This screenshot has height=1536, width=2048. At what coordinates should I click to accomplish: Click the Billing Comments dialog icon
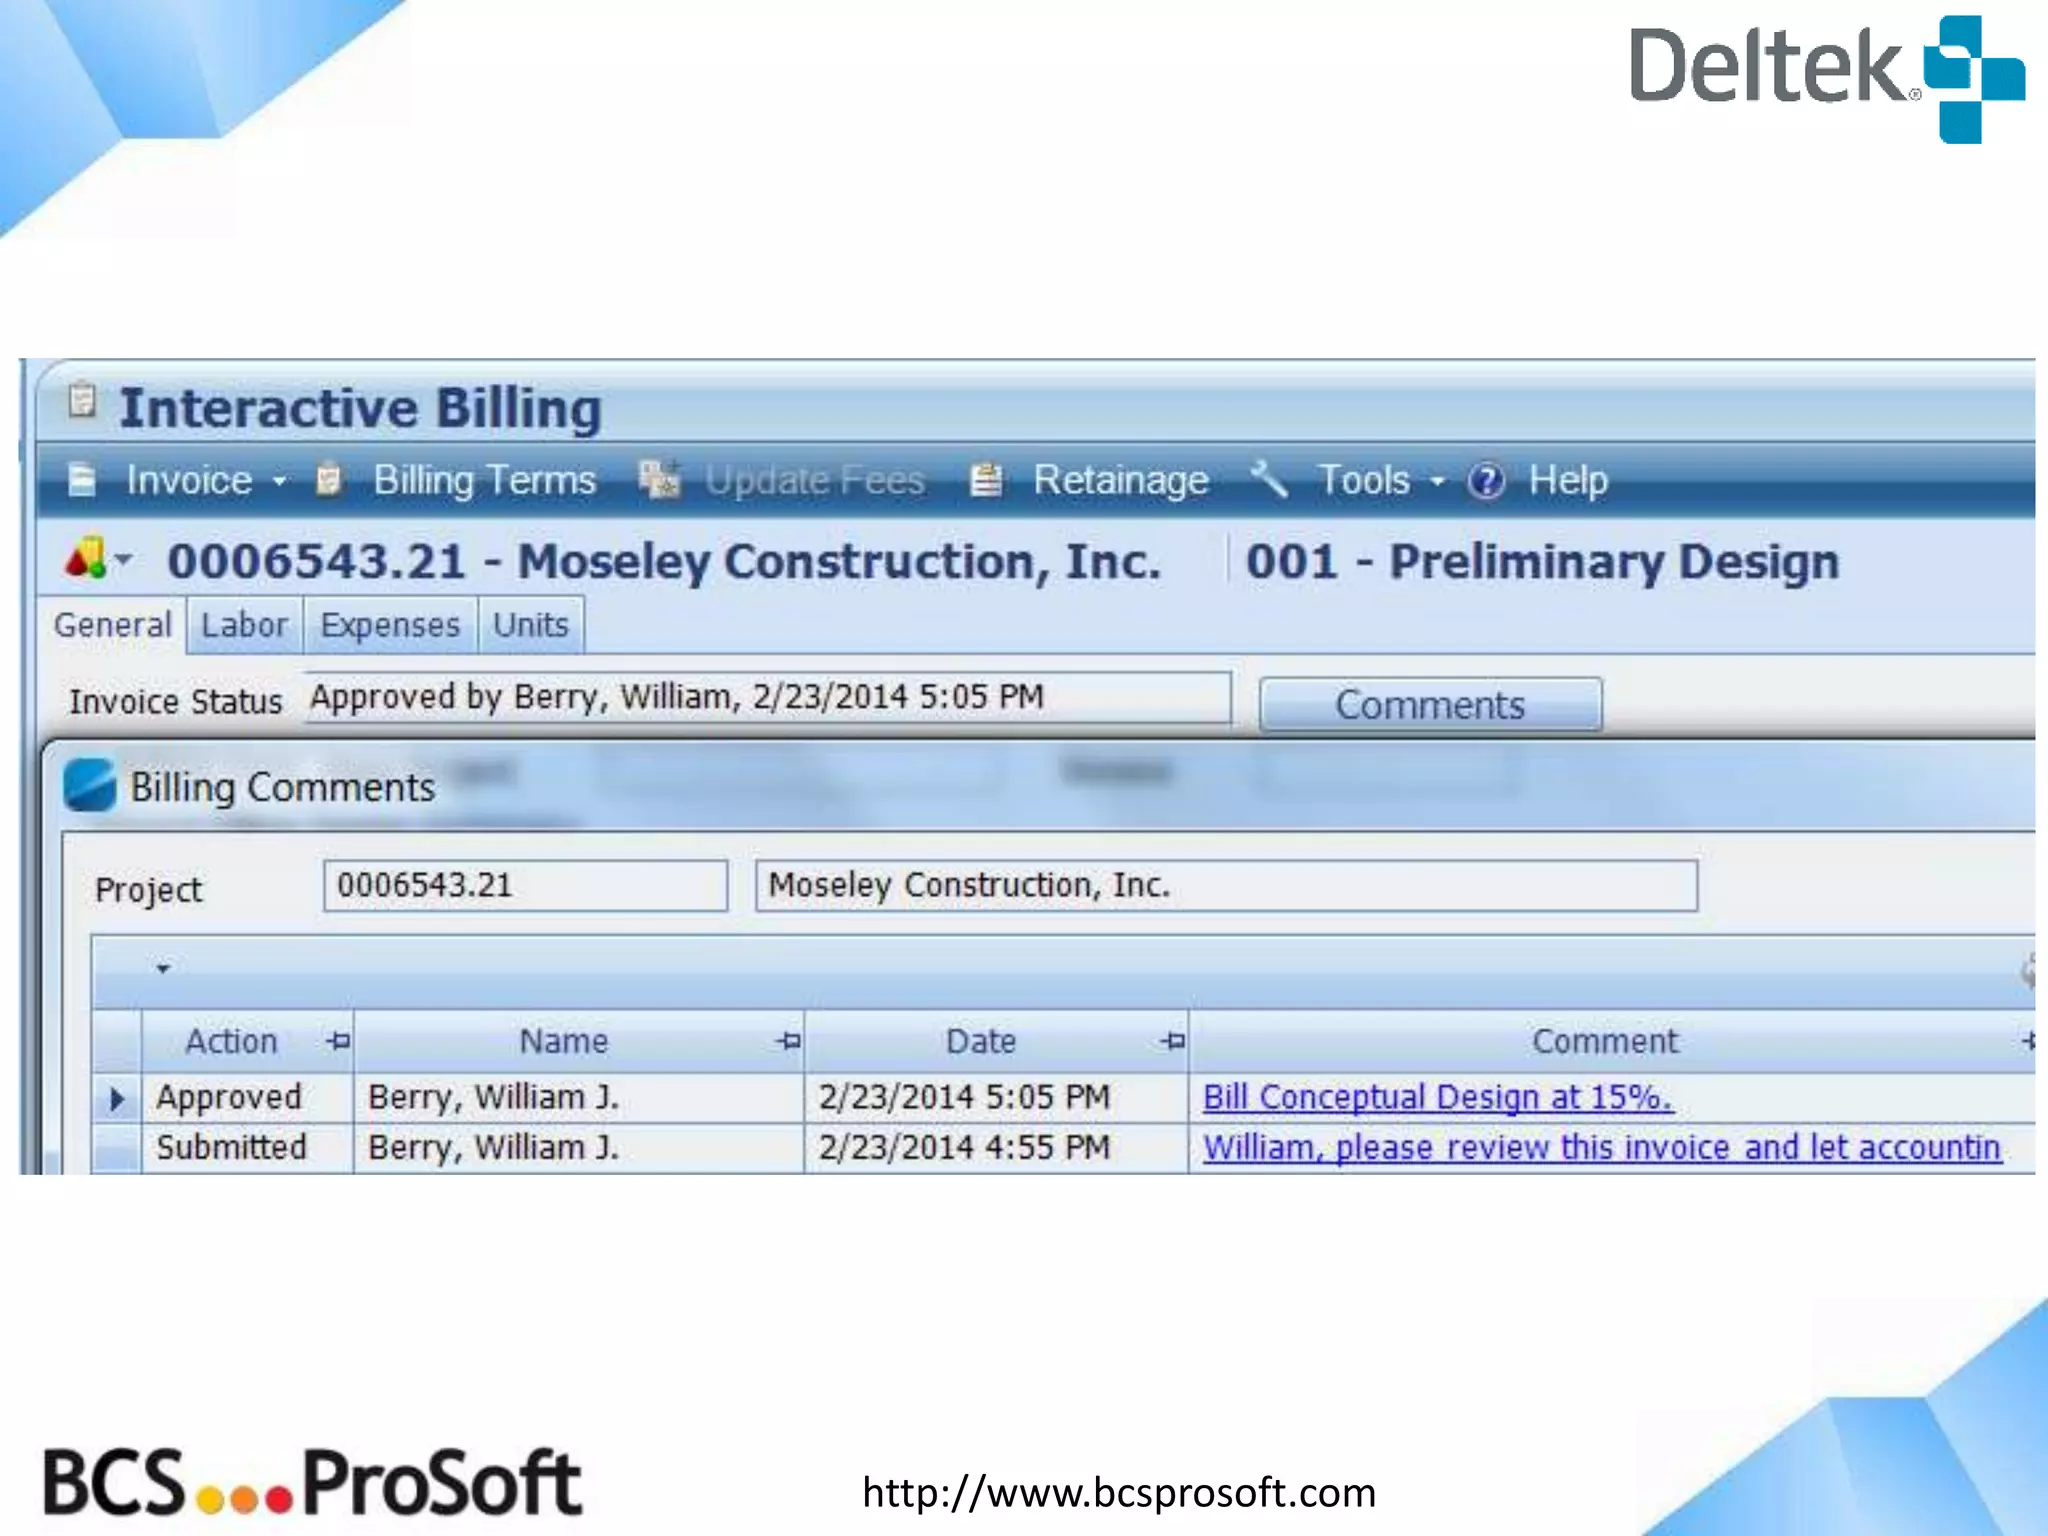(90, 785)
